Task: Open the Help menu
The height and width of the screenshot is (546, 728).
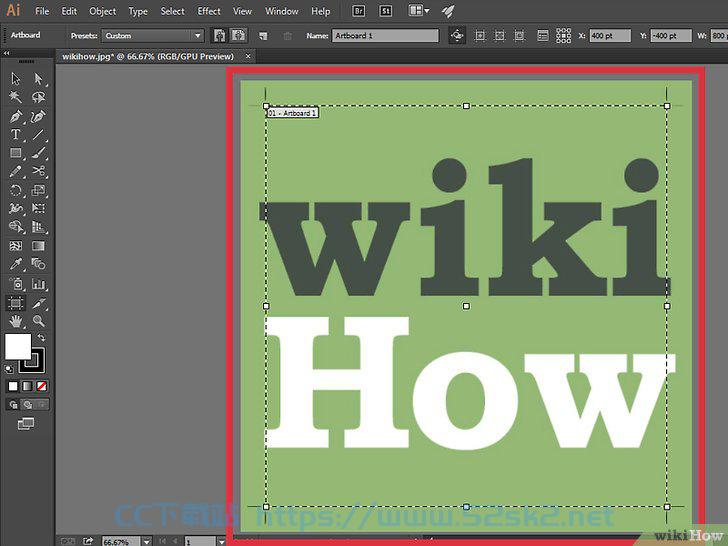Action: pyautogui.click(x=320, y=11)
